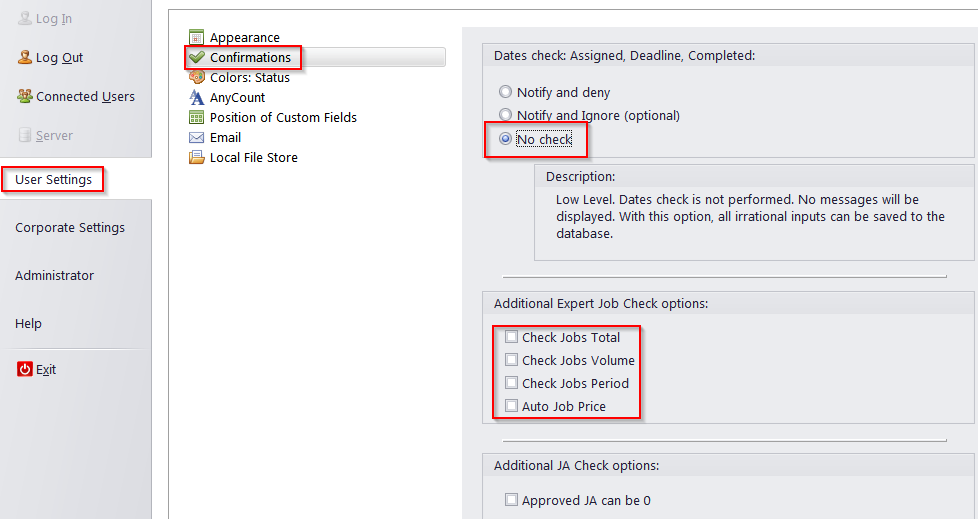The image size is (978, 519).
Task: Click the Confirmations green checkmark icon
Action: point(196,57)
